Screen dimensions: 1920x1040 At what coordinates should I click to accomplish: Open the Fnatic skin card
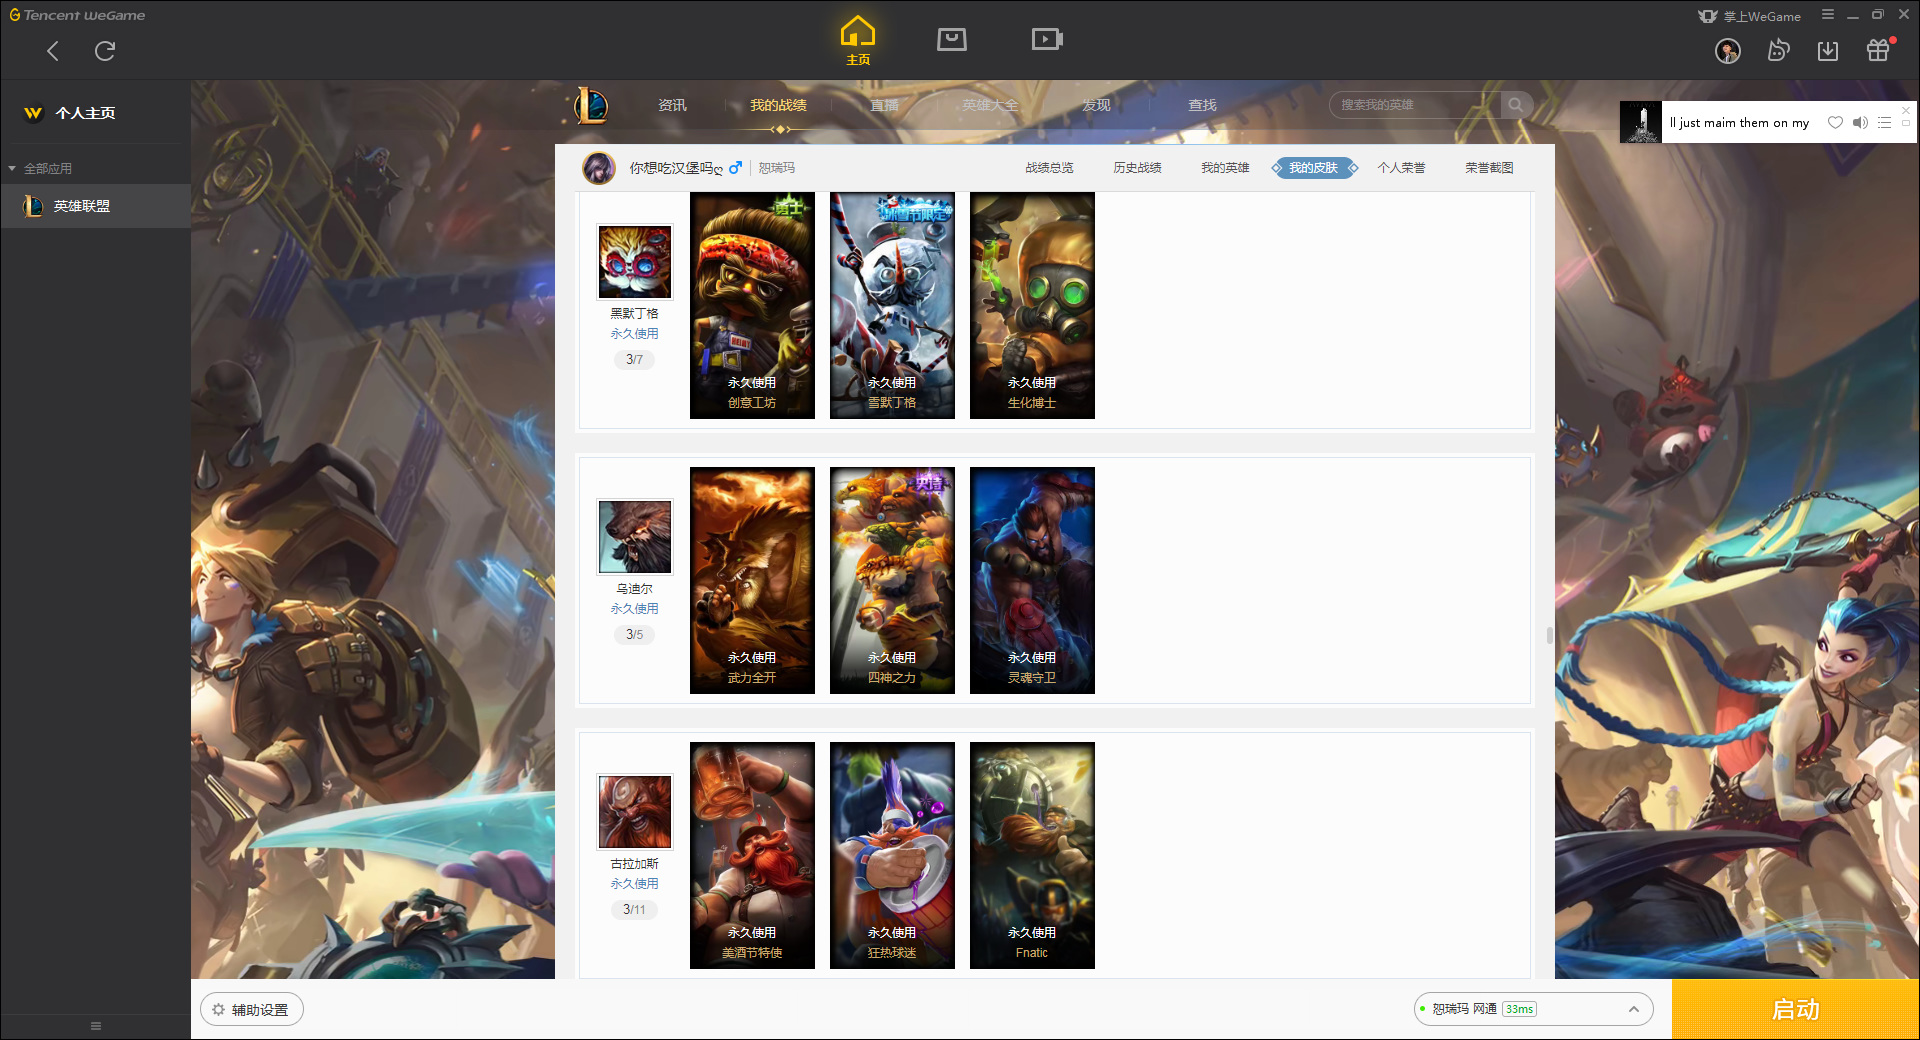[1032, 856]
